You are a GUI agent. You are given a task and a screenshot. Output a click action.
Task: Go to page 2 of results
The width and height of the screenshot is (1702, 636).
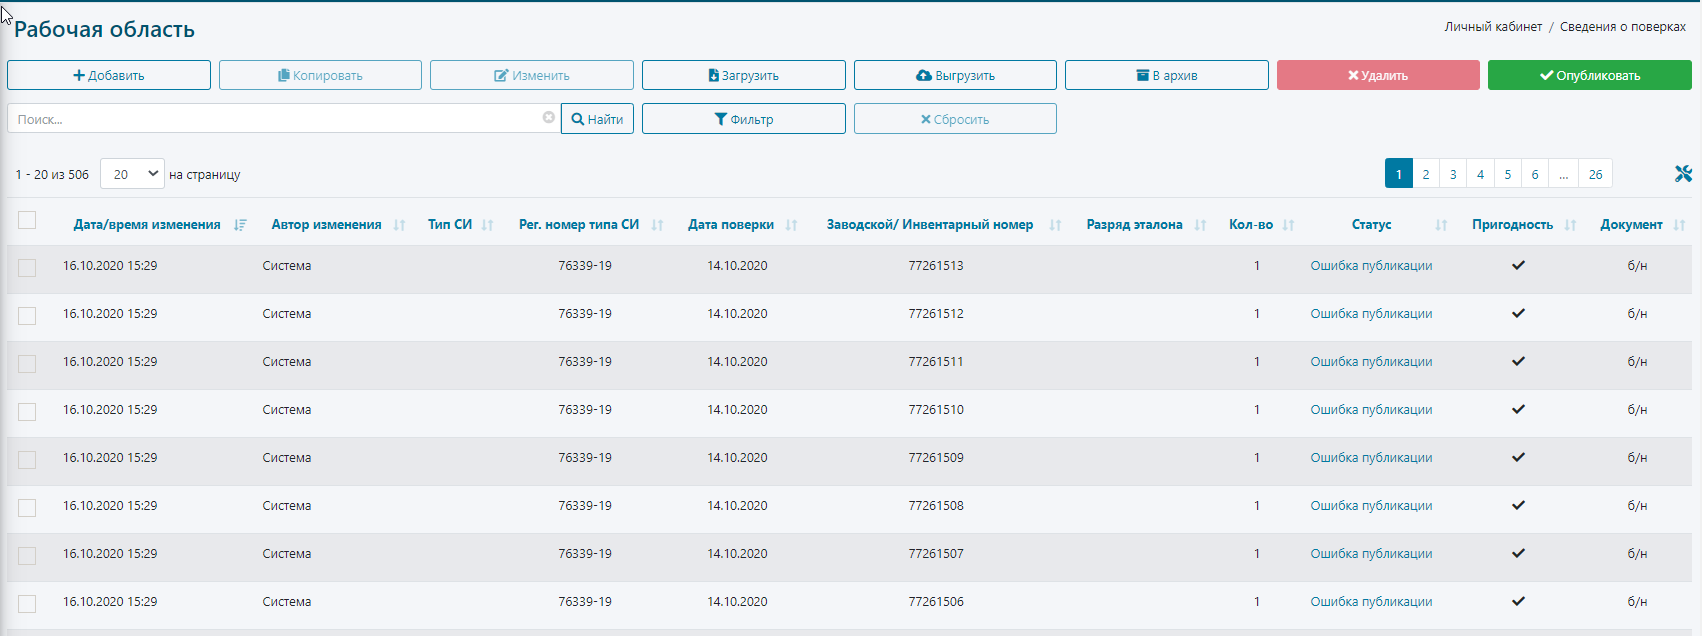point(1425,174)
